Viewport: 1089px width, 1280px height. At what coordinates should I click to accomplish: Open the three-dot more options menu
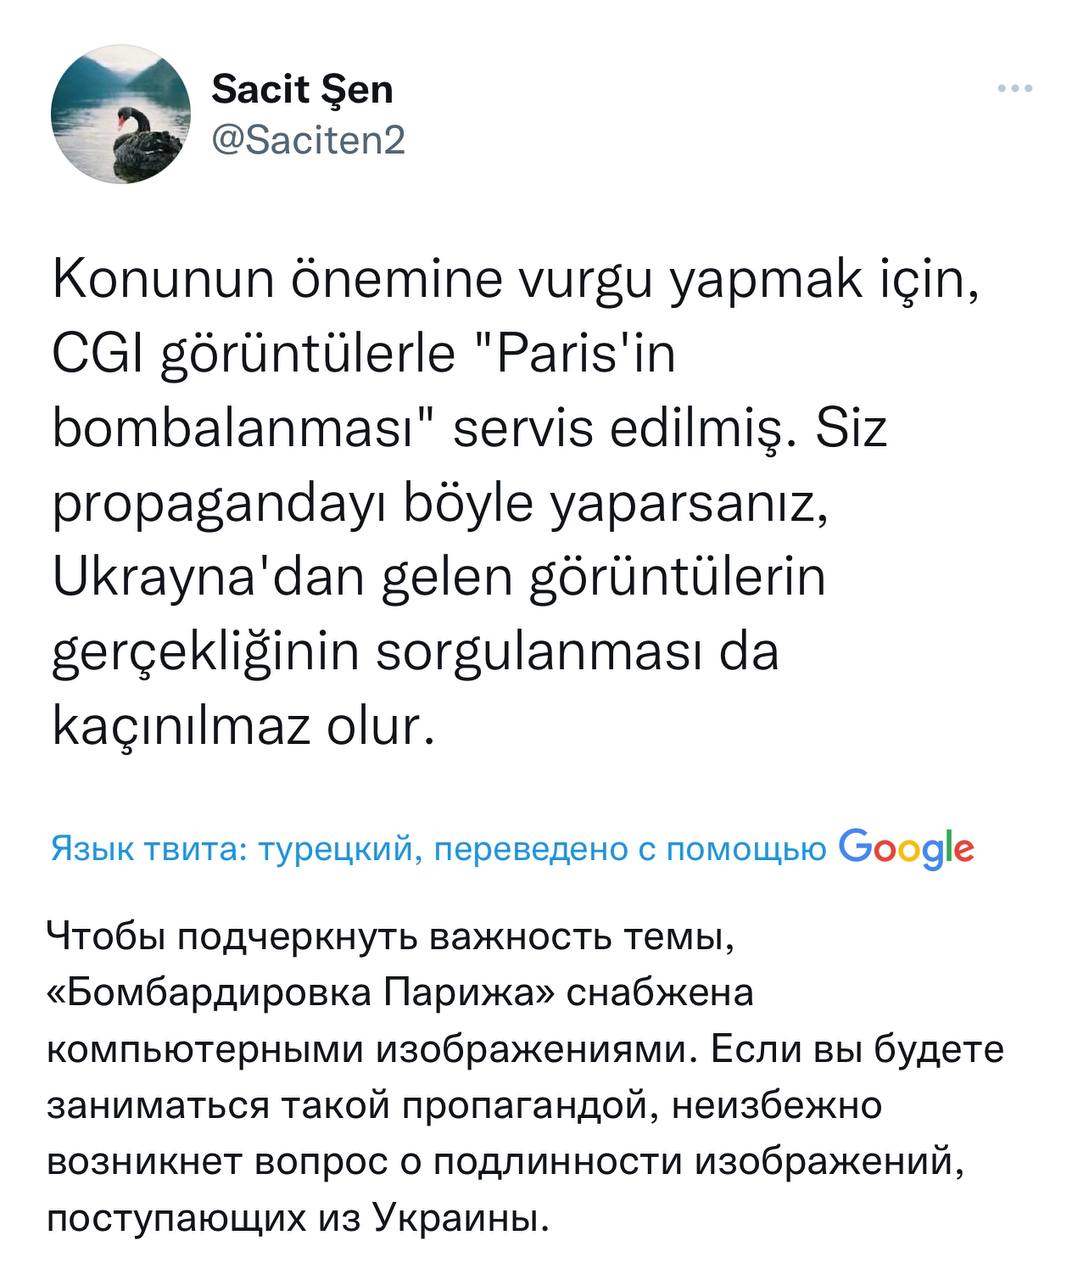point(1015,90)
